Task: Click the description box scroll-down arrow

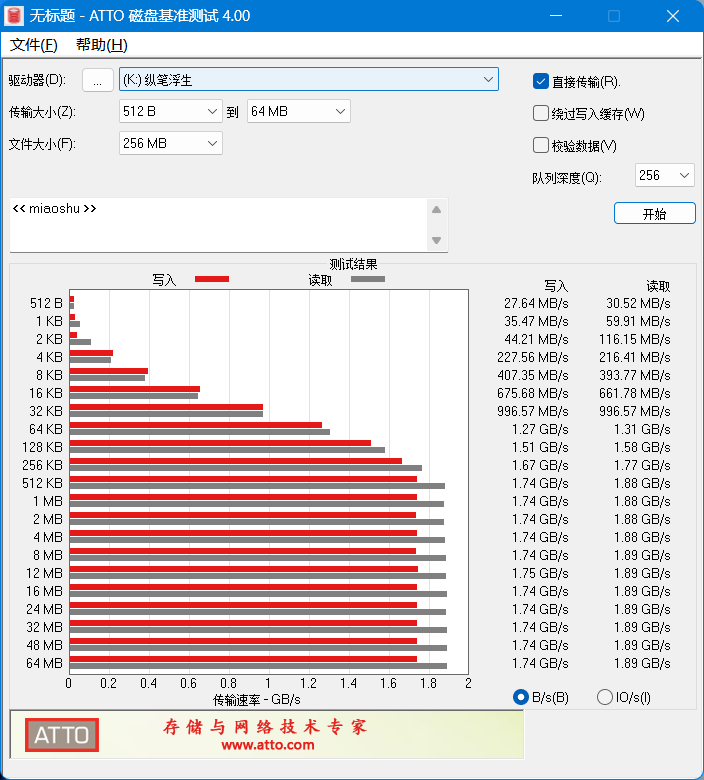Action: [437, 240]
